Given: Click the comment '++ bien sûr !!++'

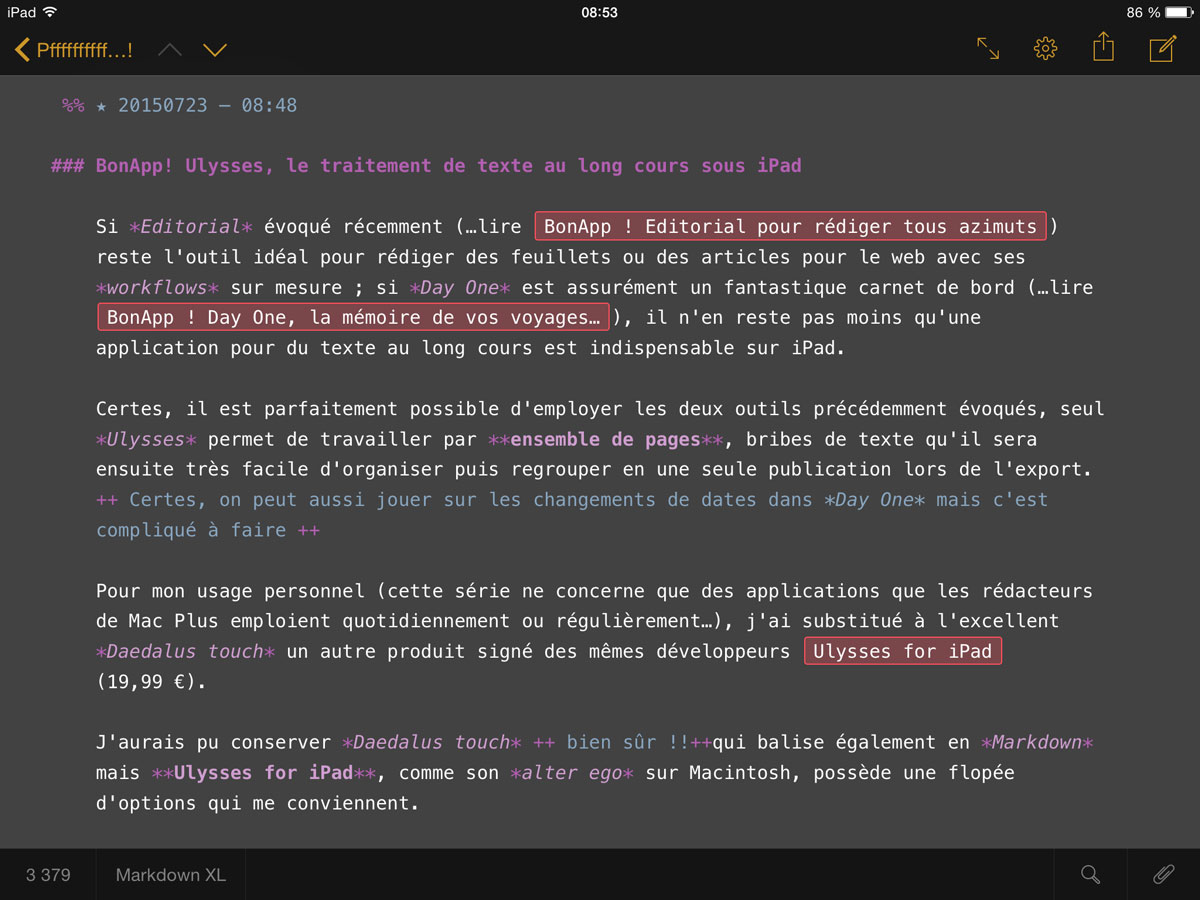Looking at the screenshot, I should tap(622, 743).
